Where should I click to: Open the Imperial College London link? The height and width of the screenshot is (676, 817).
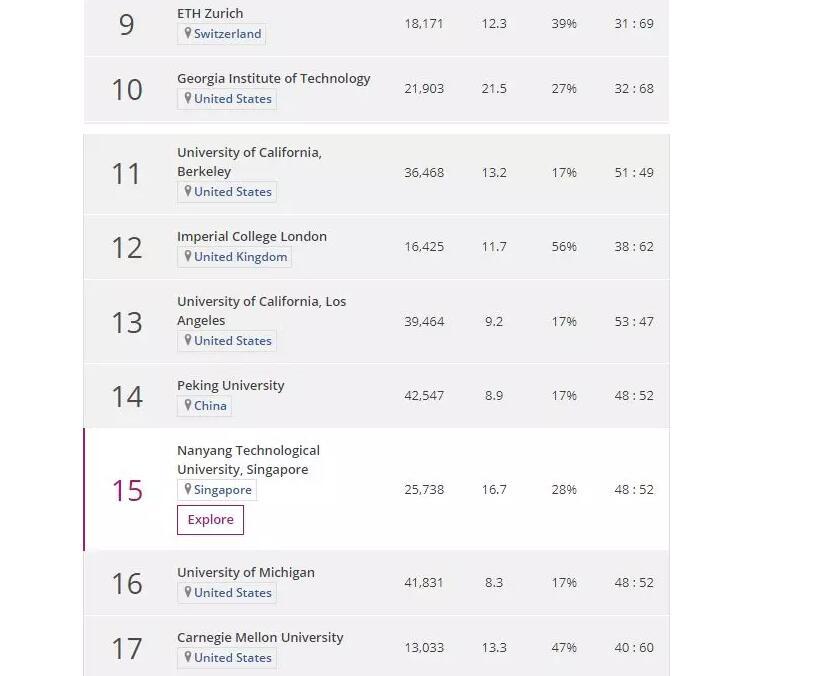click(252, 236)
